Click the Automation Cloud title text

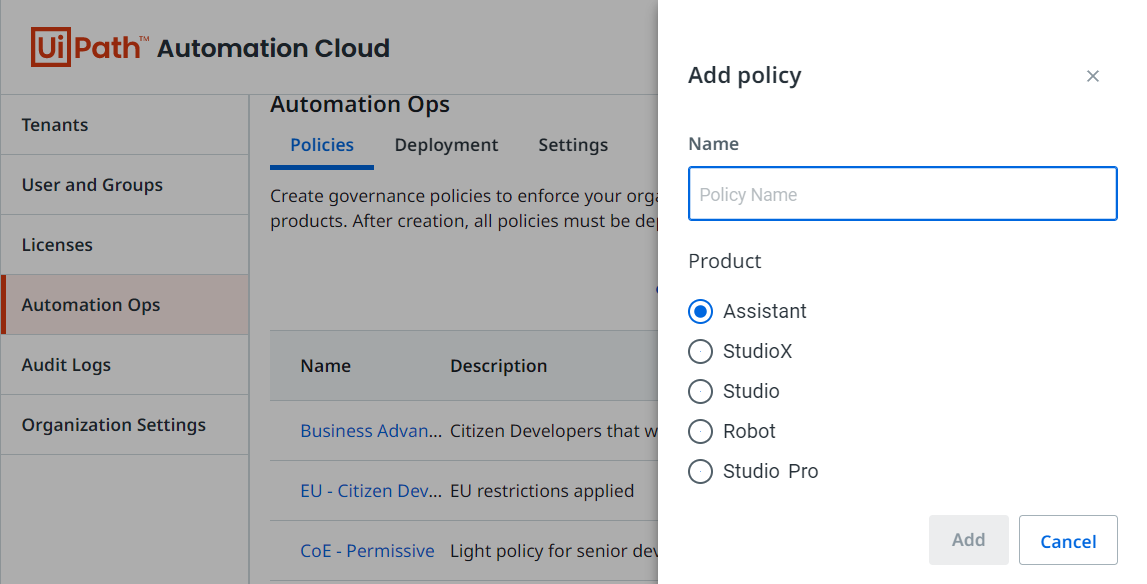(x=274, y=48)
